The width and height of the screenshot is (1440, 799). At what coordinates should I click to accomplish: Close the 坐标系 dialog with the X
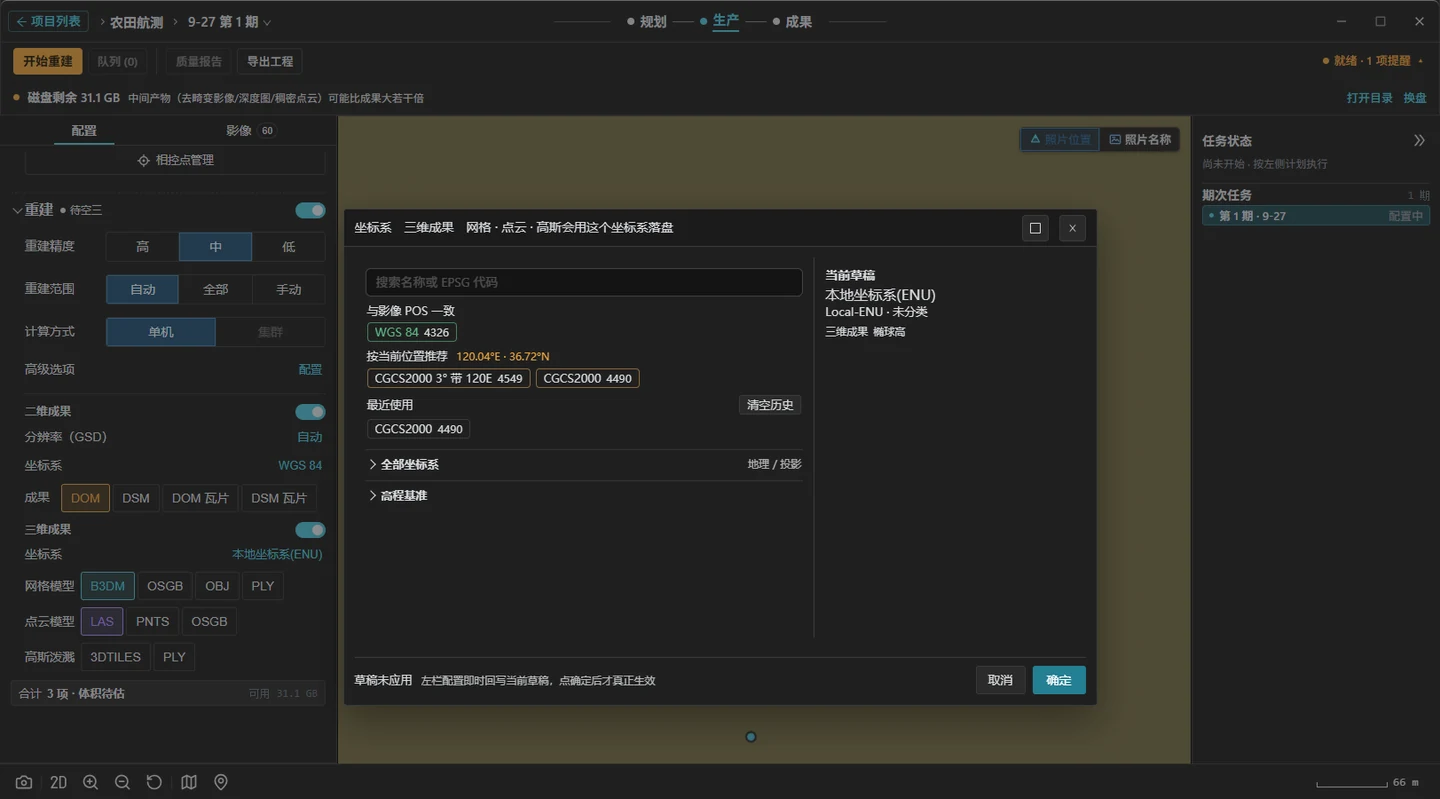coord(1072,228)
